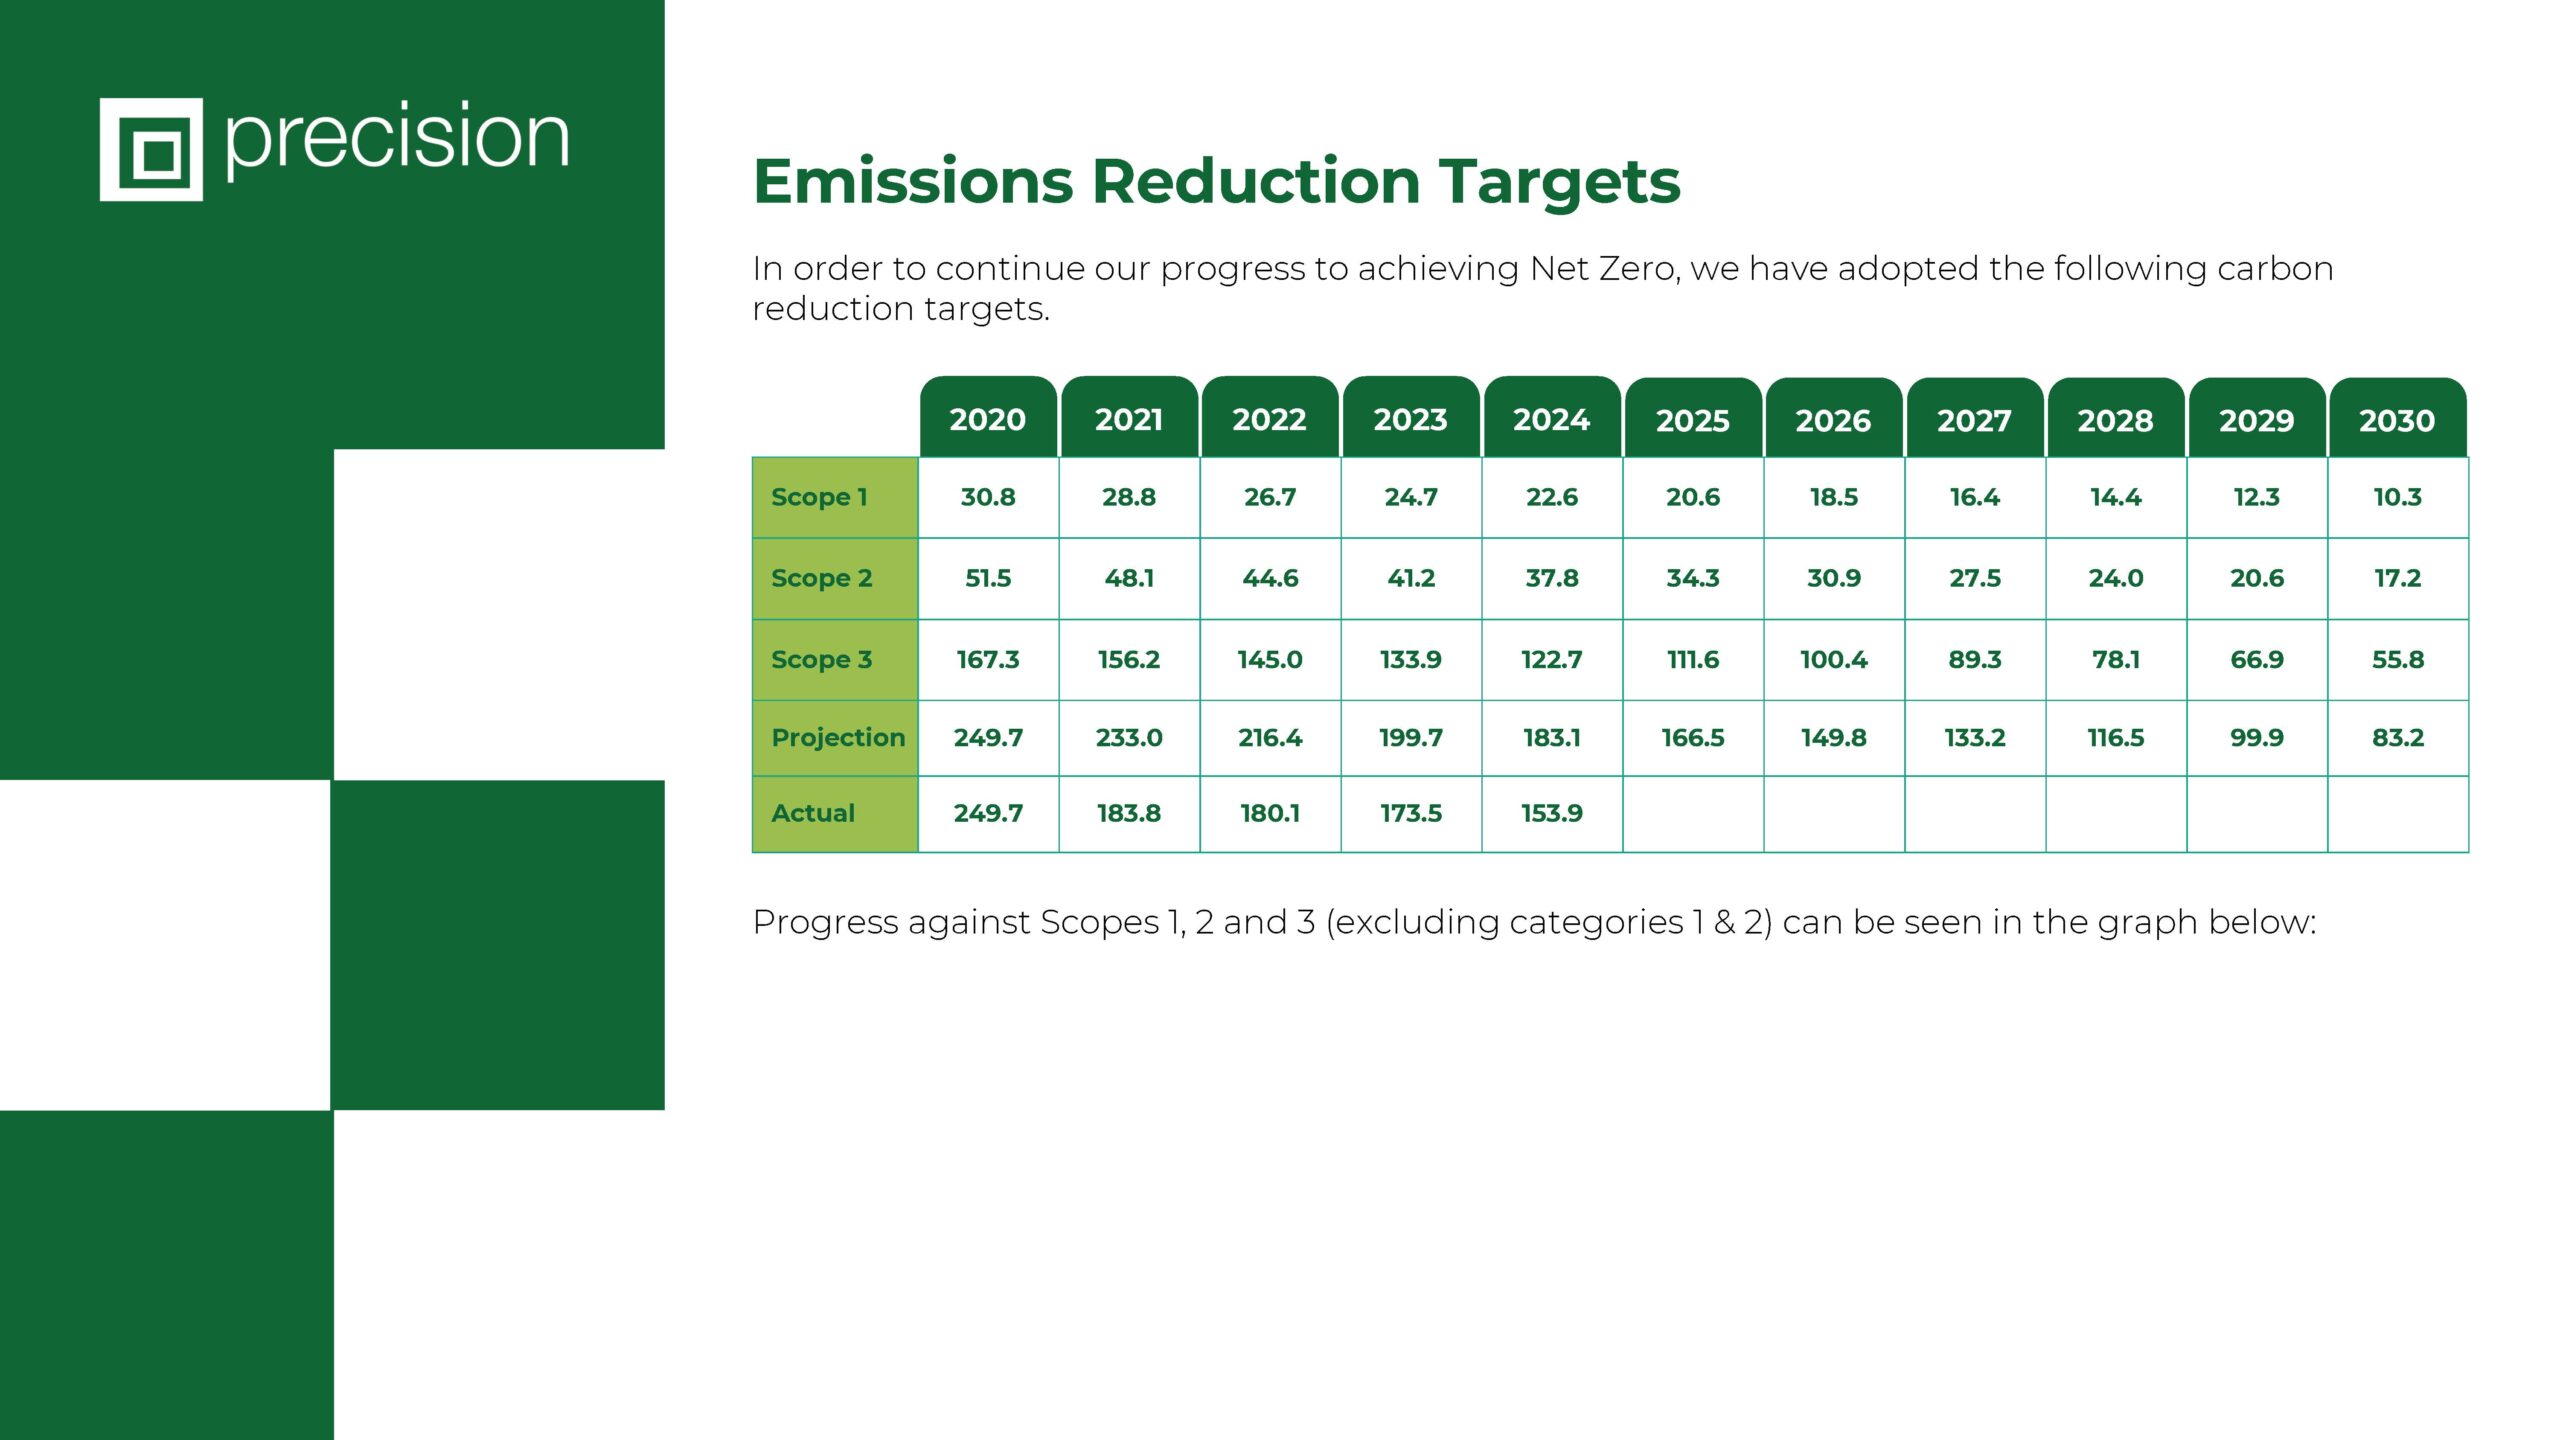The width and height of the screenshot is (2560, 1440).
Task: Click Scope 3 value 55.8
Action: click(x=2398, y=660)
